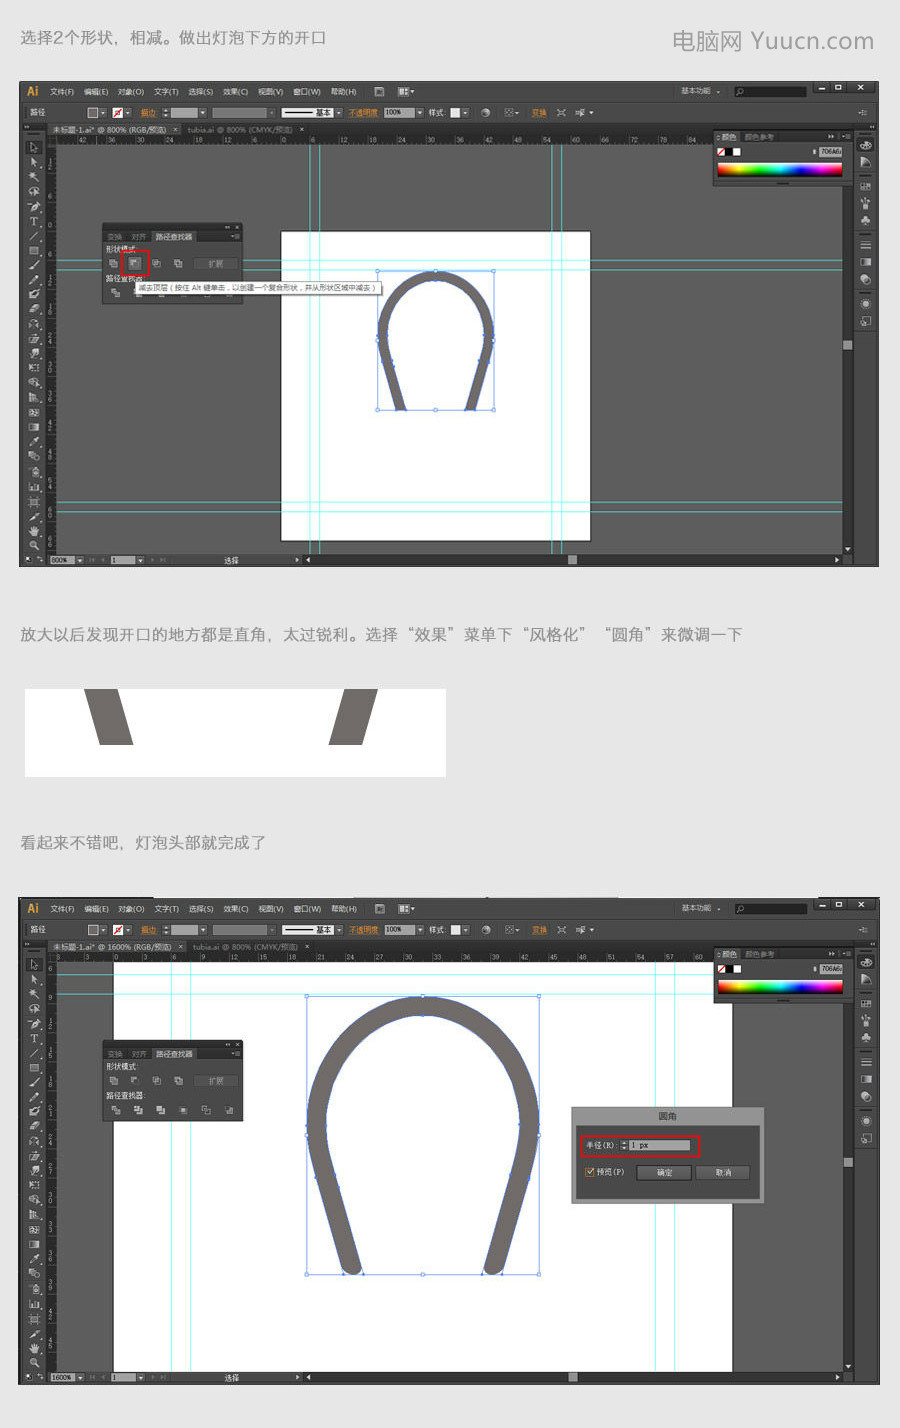Click hex color value field in top Color panel

831,152
